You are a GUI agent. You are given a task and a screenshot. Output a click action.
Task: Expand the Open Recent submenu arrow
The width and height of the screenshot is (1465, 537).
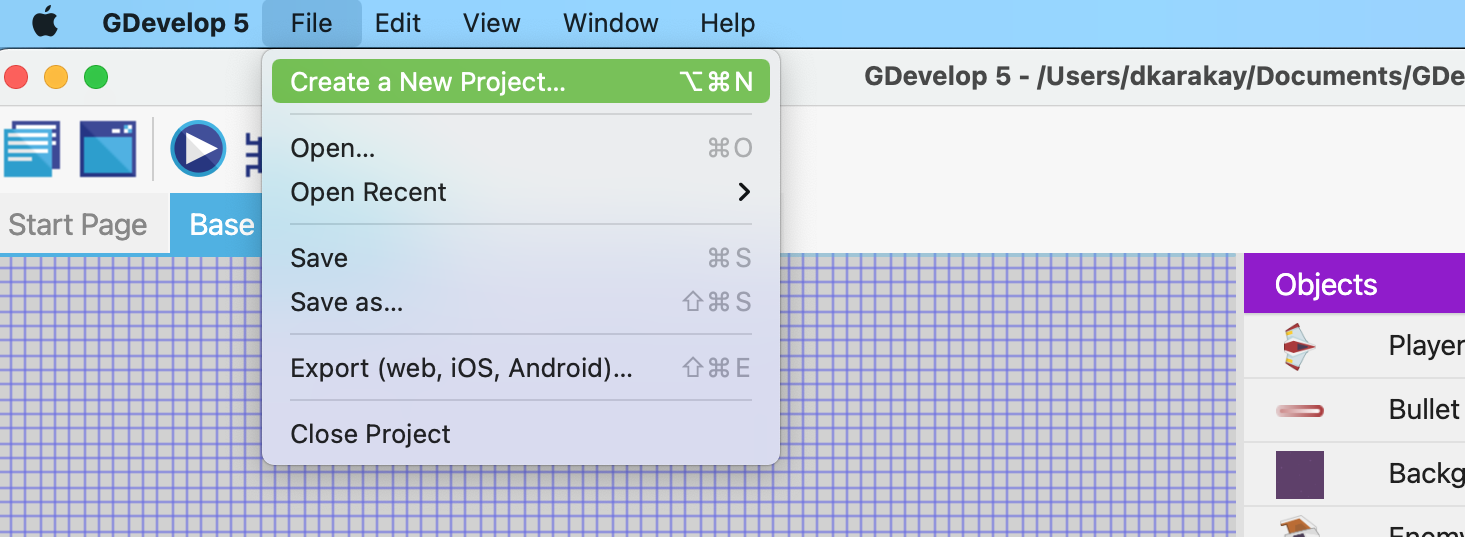click(743, 192)
